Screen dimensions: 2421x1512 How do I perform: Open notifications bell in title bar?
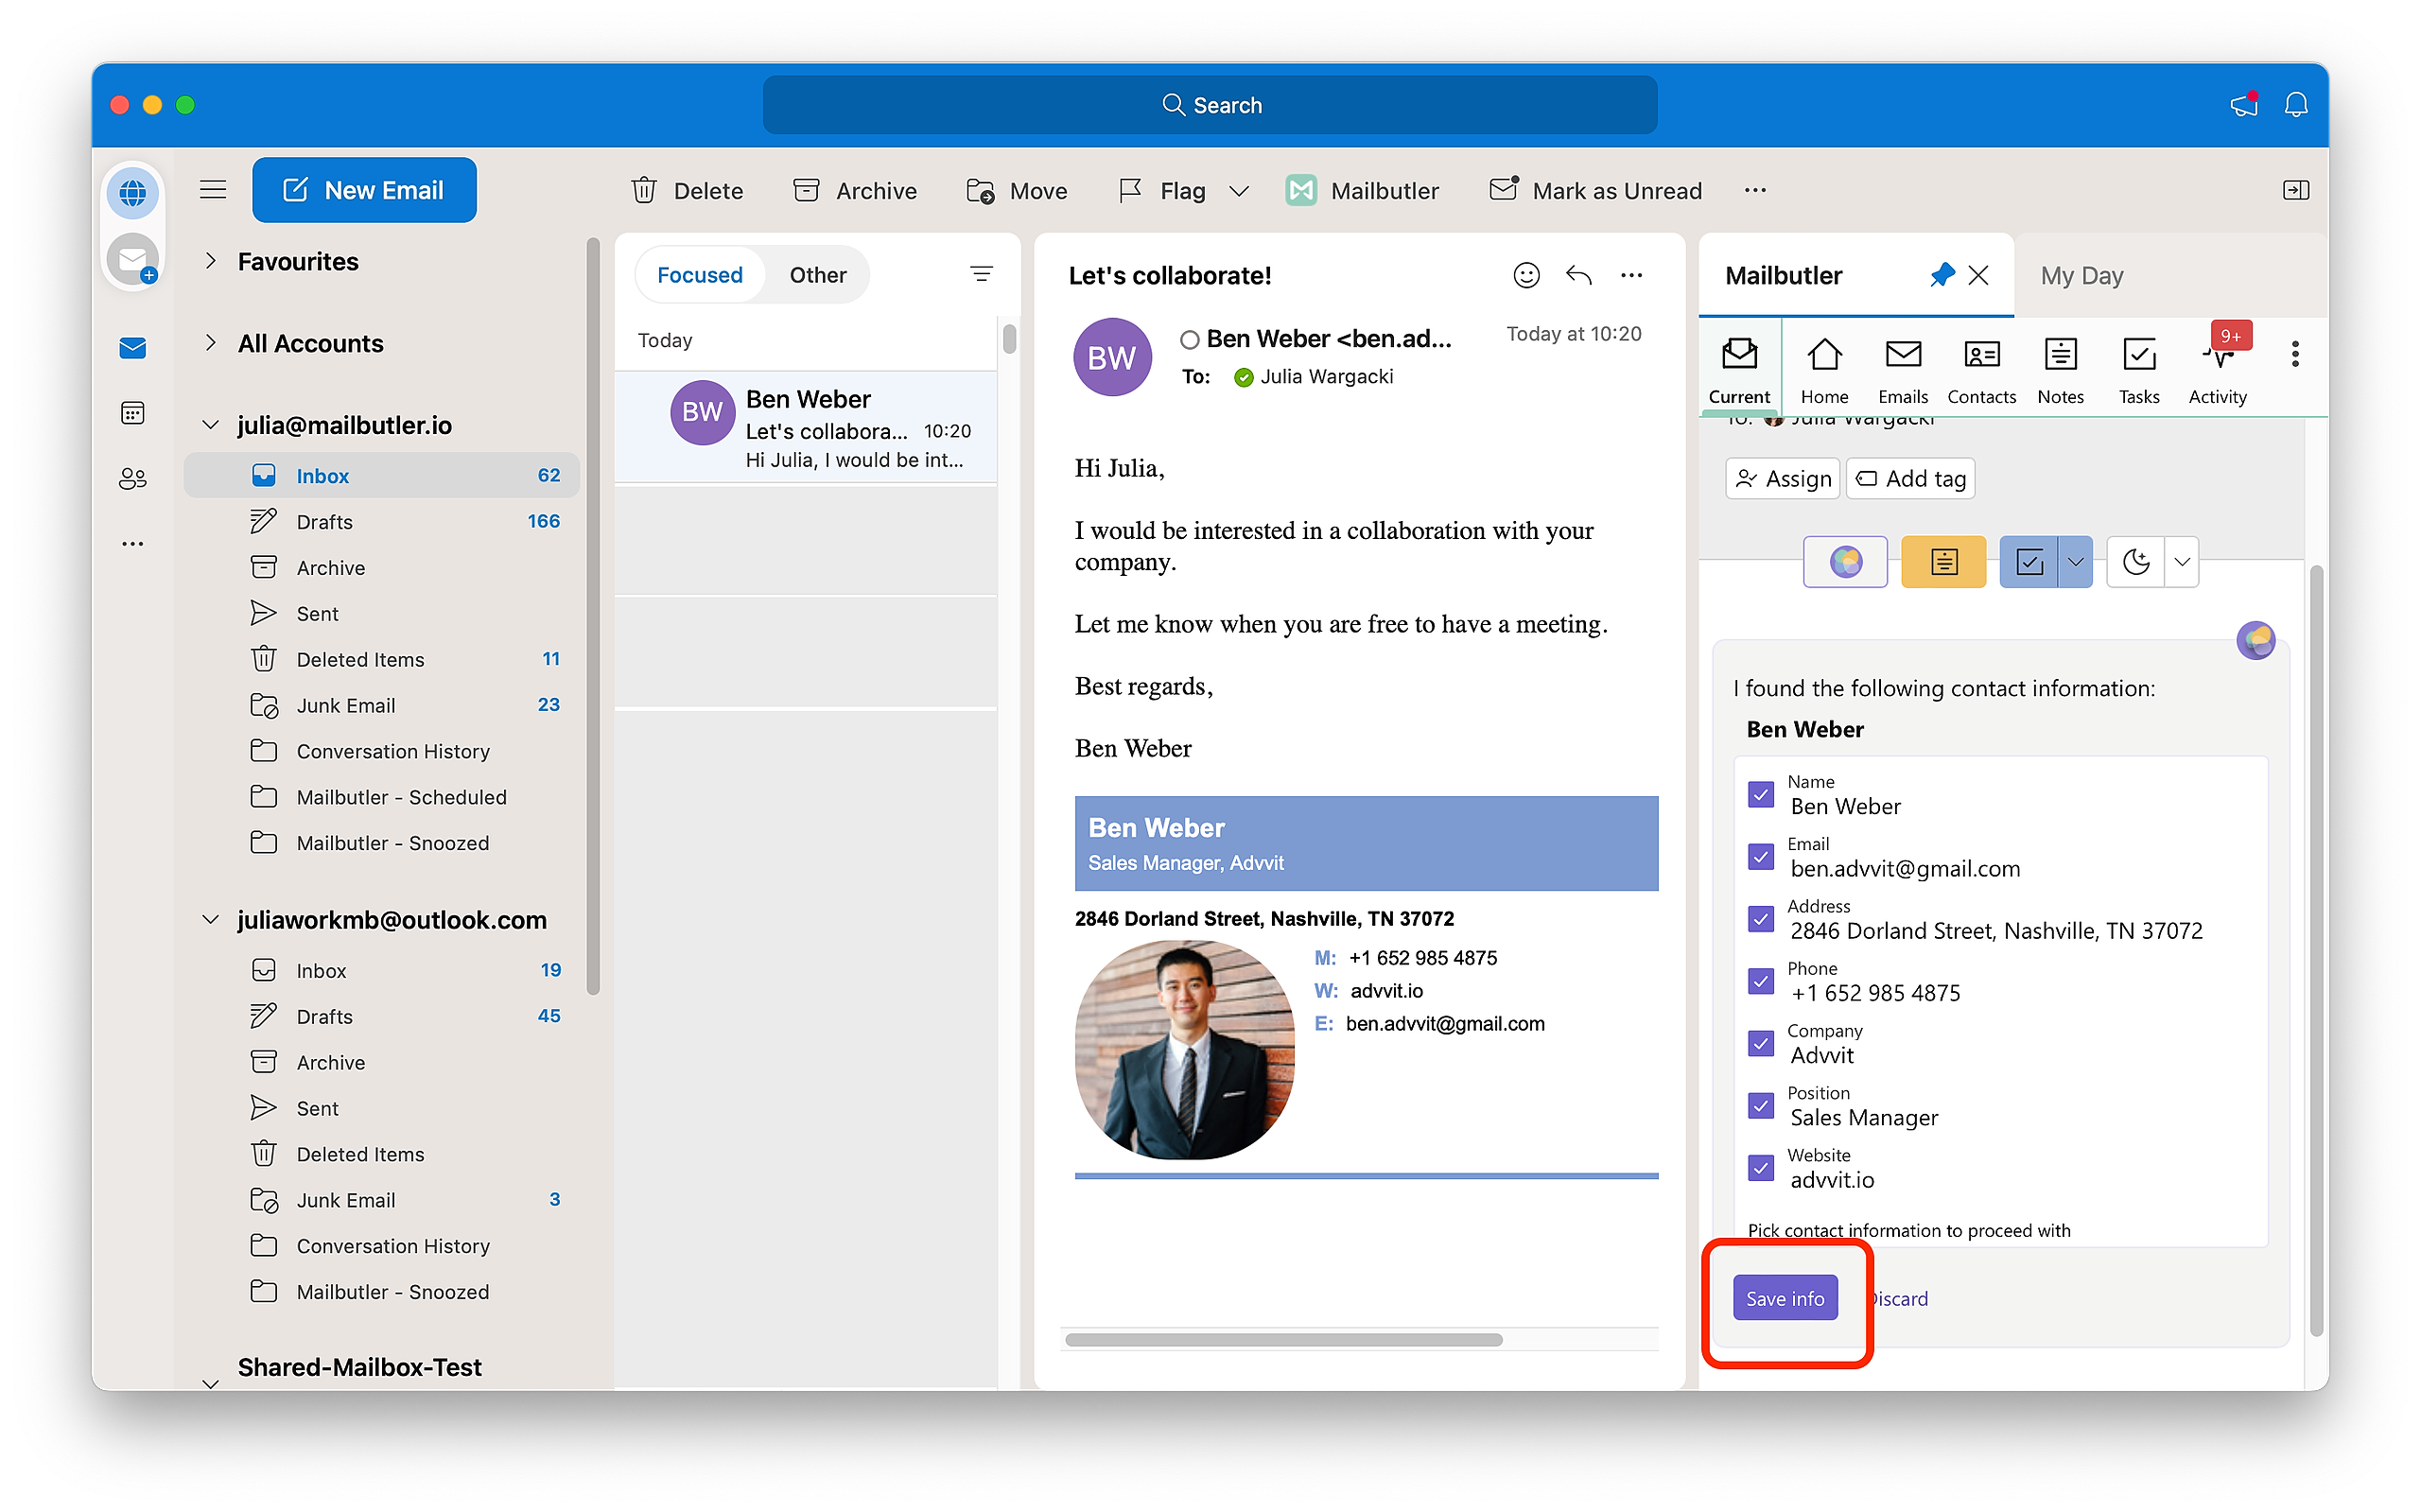click(x=2296, y=104)
